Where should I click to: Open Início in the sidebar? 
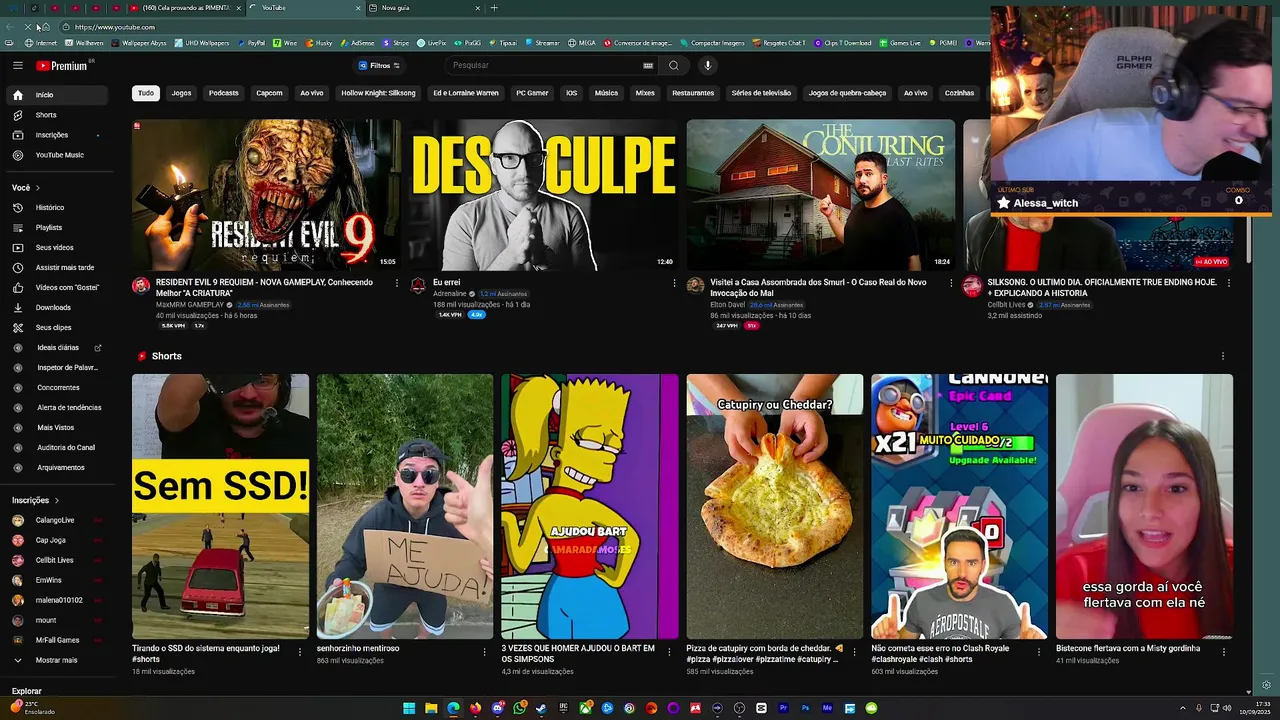[x=56, y=95]
